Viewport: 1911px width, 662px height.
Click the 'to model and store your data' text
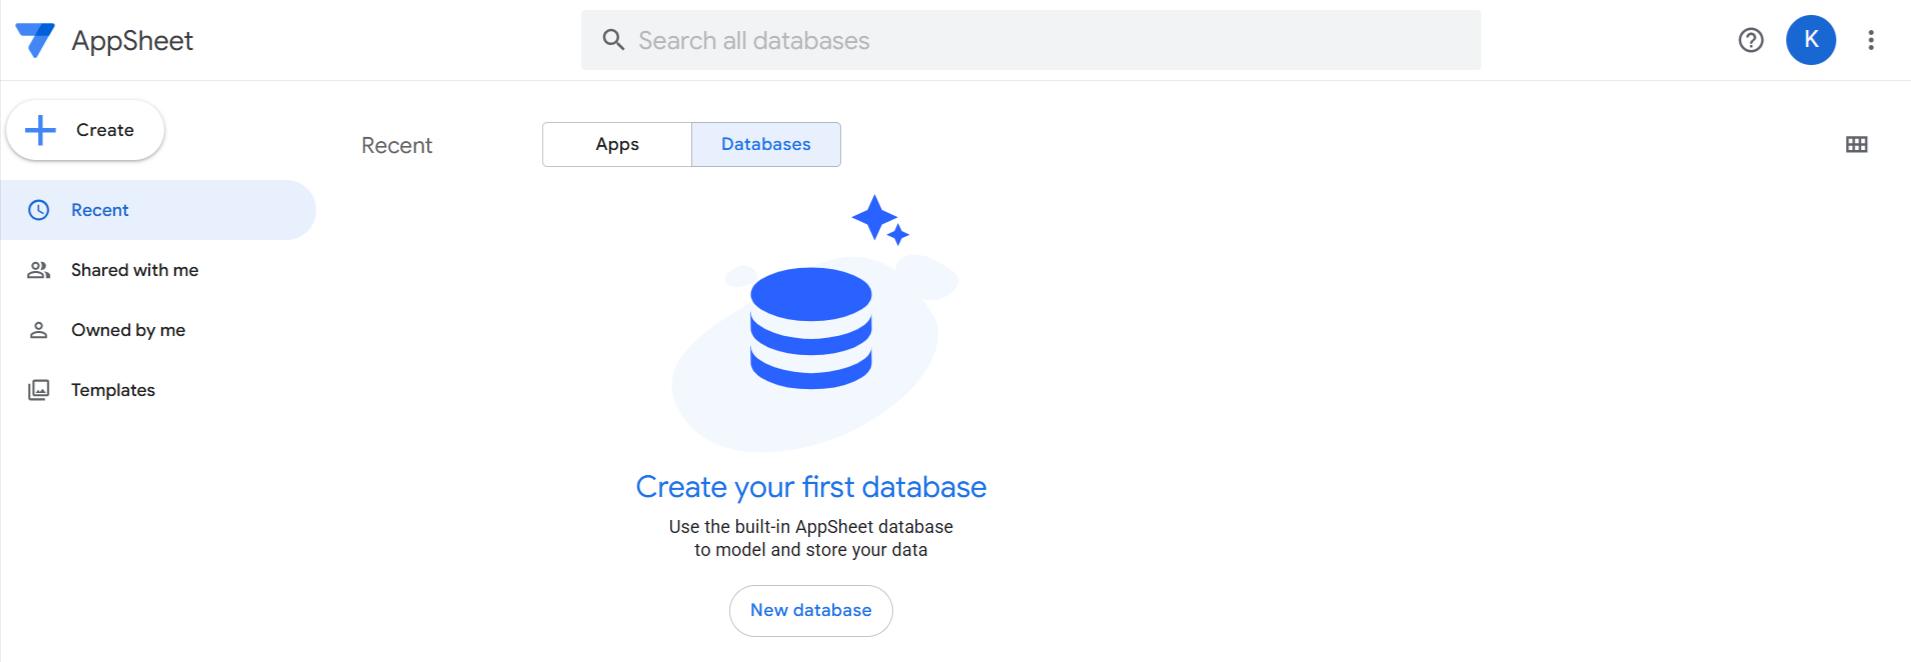(811, 550)
